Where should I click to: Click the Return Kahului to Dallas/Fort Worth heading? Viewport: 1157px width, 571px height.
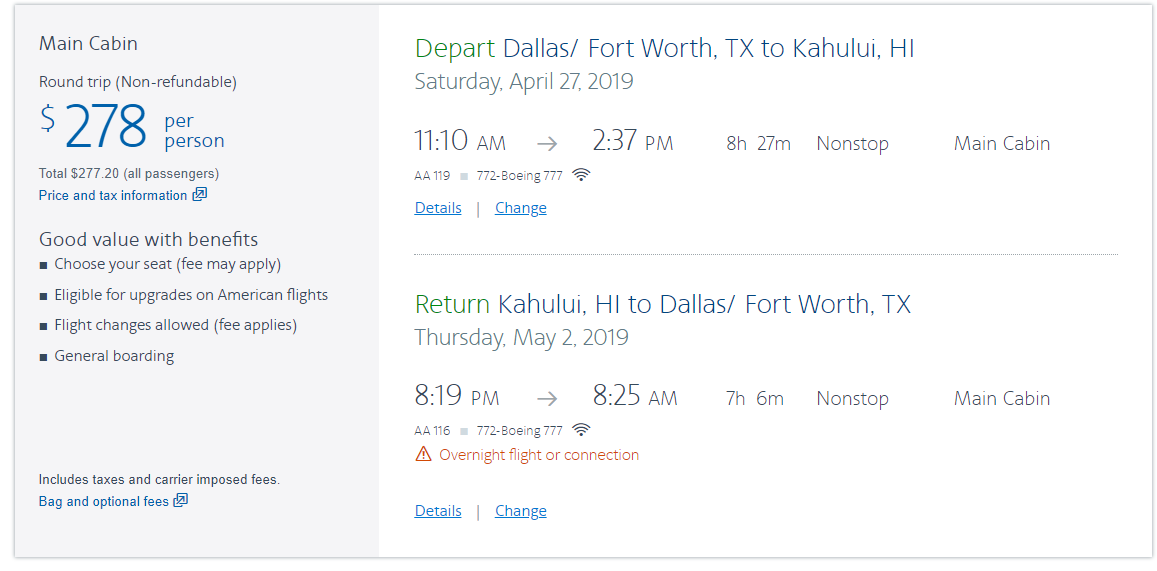662,304
